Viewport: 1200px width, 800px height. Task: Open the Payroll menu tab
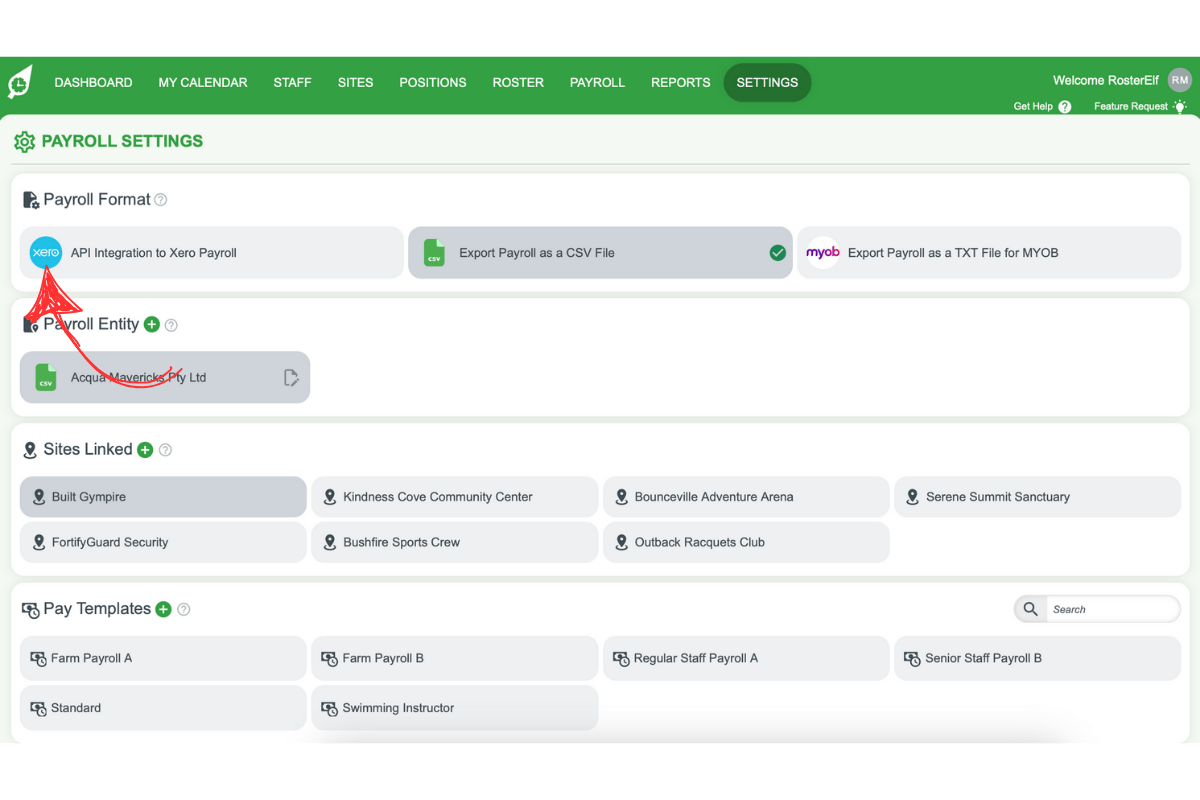(x=597, y=83)
